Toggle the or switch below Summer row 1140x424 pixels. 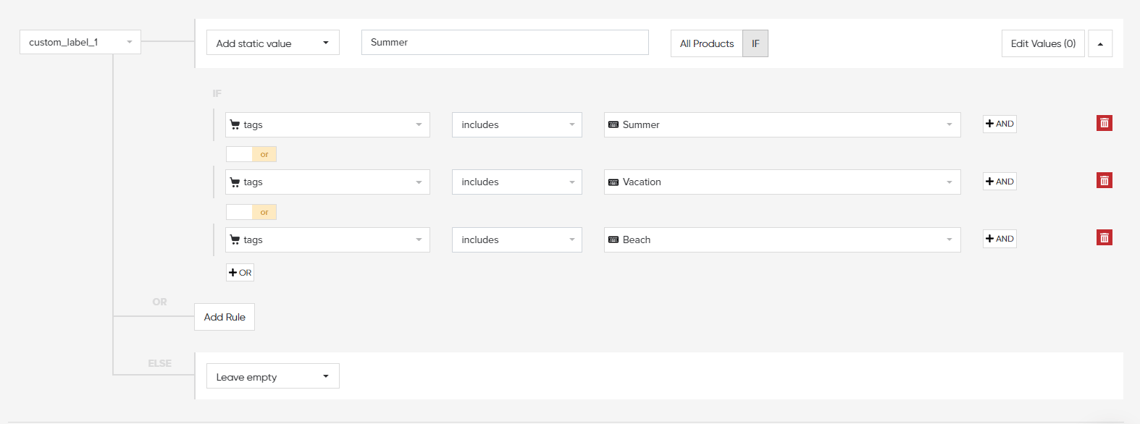(x=251, y=154)
